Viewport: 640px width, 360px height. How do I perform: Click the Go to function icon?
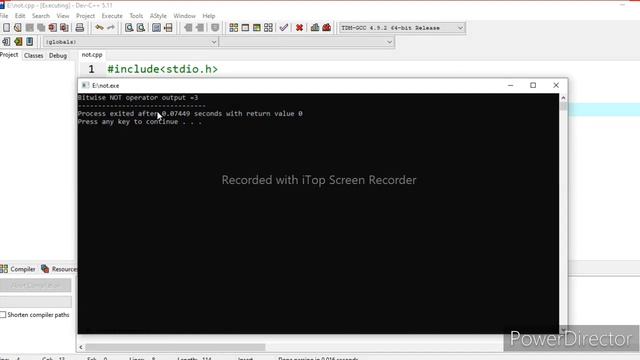(156, 28)
